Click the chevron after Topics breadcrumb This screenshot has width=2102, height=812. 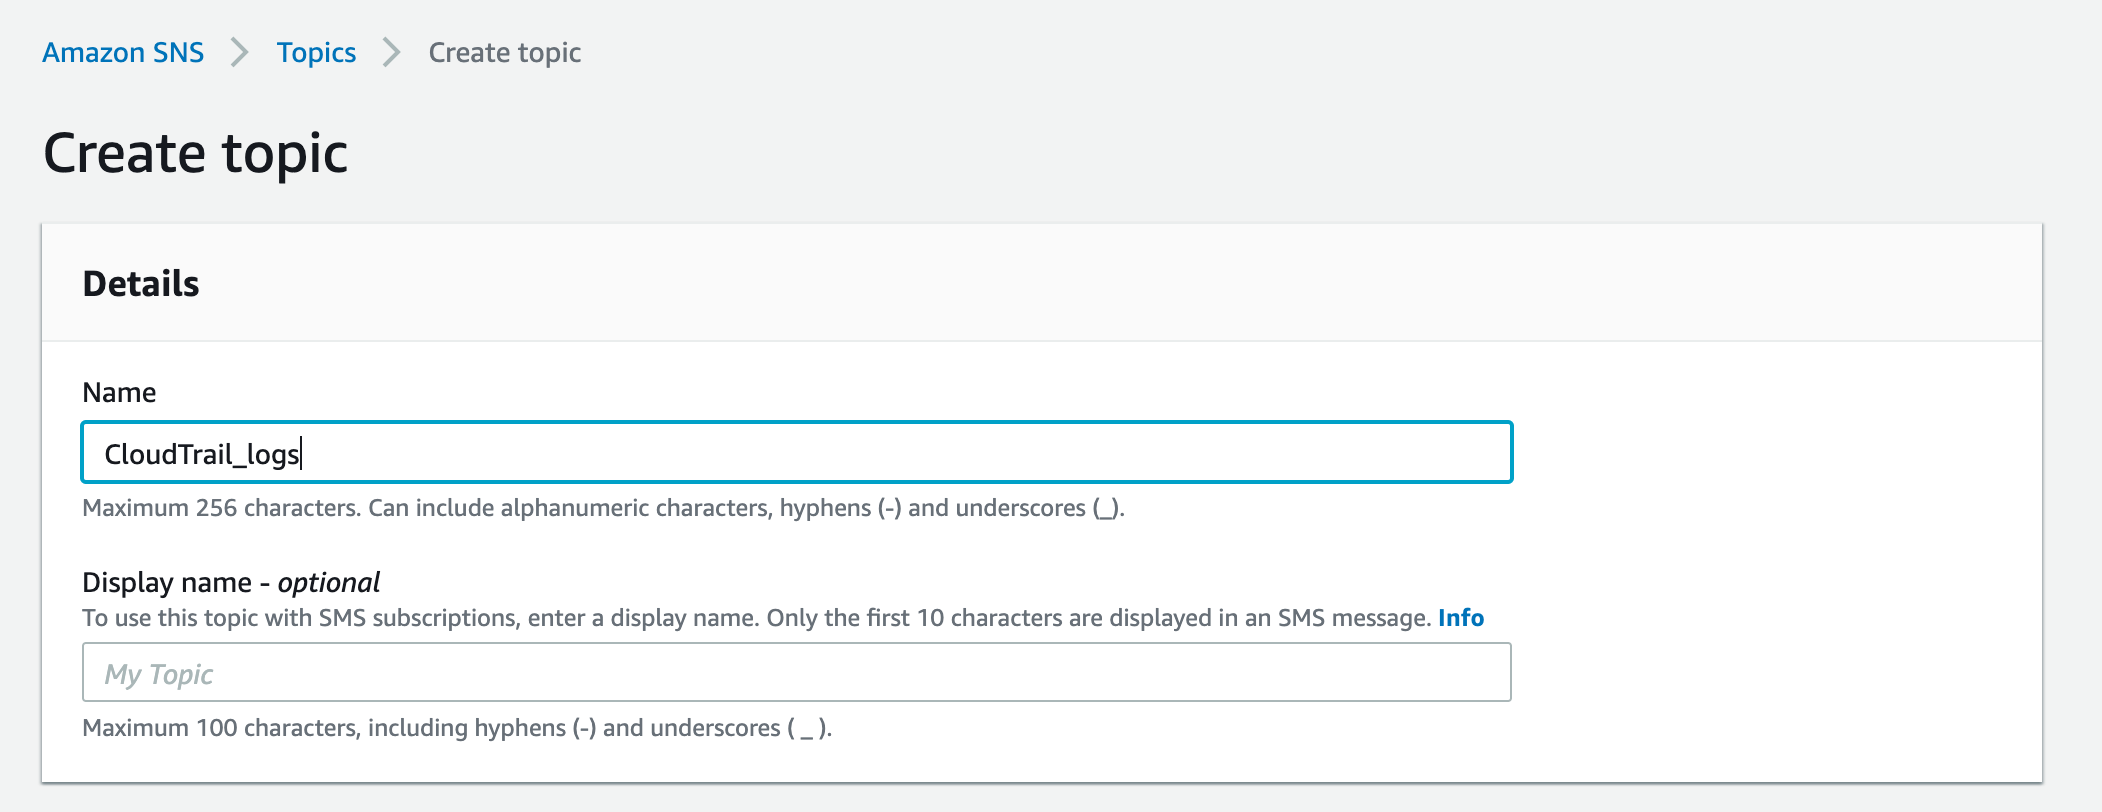[392, 52]
